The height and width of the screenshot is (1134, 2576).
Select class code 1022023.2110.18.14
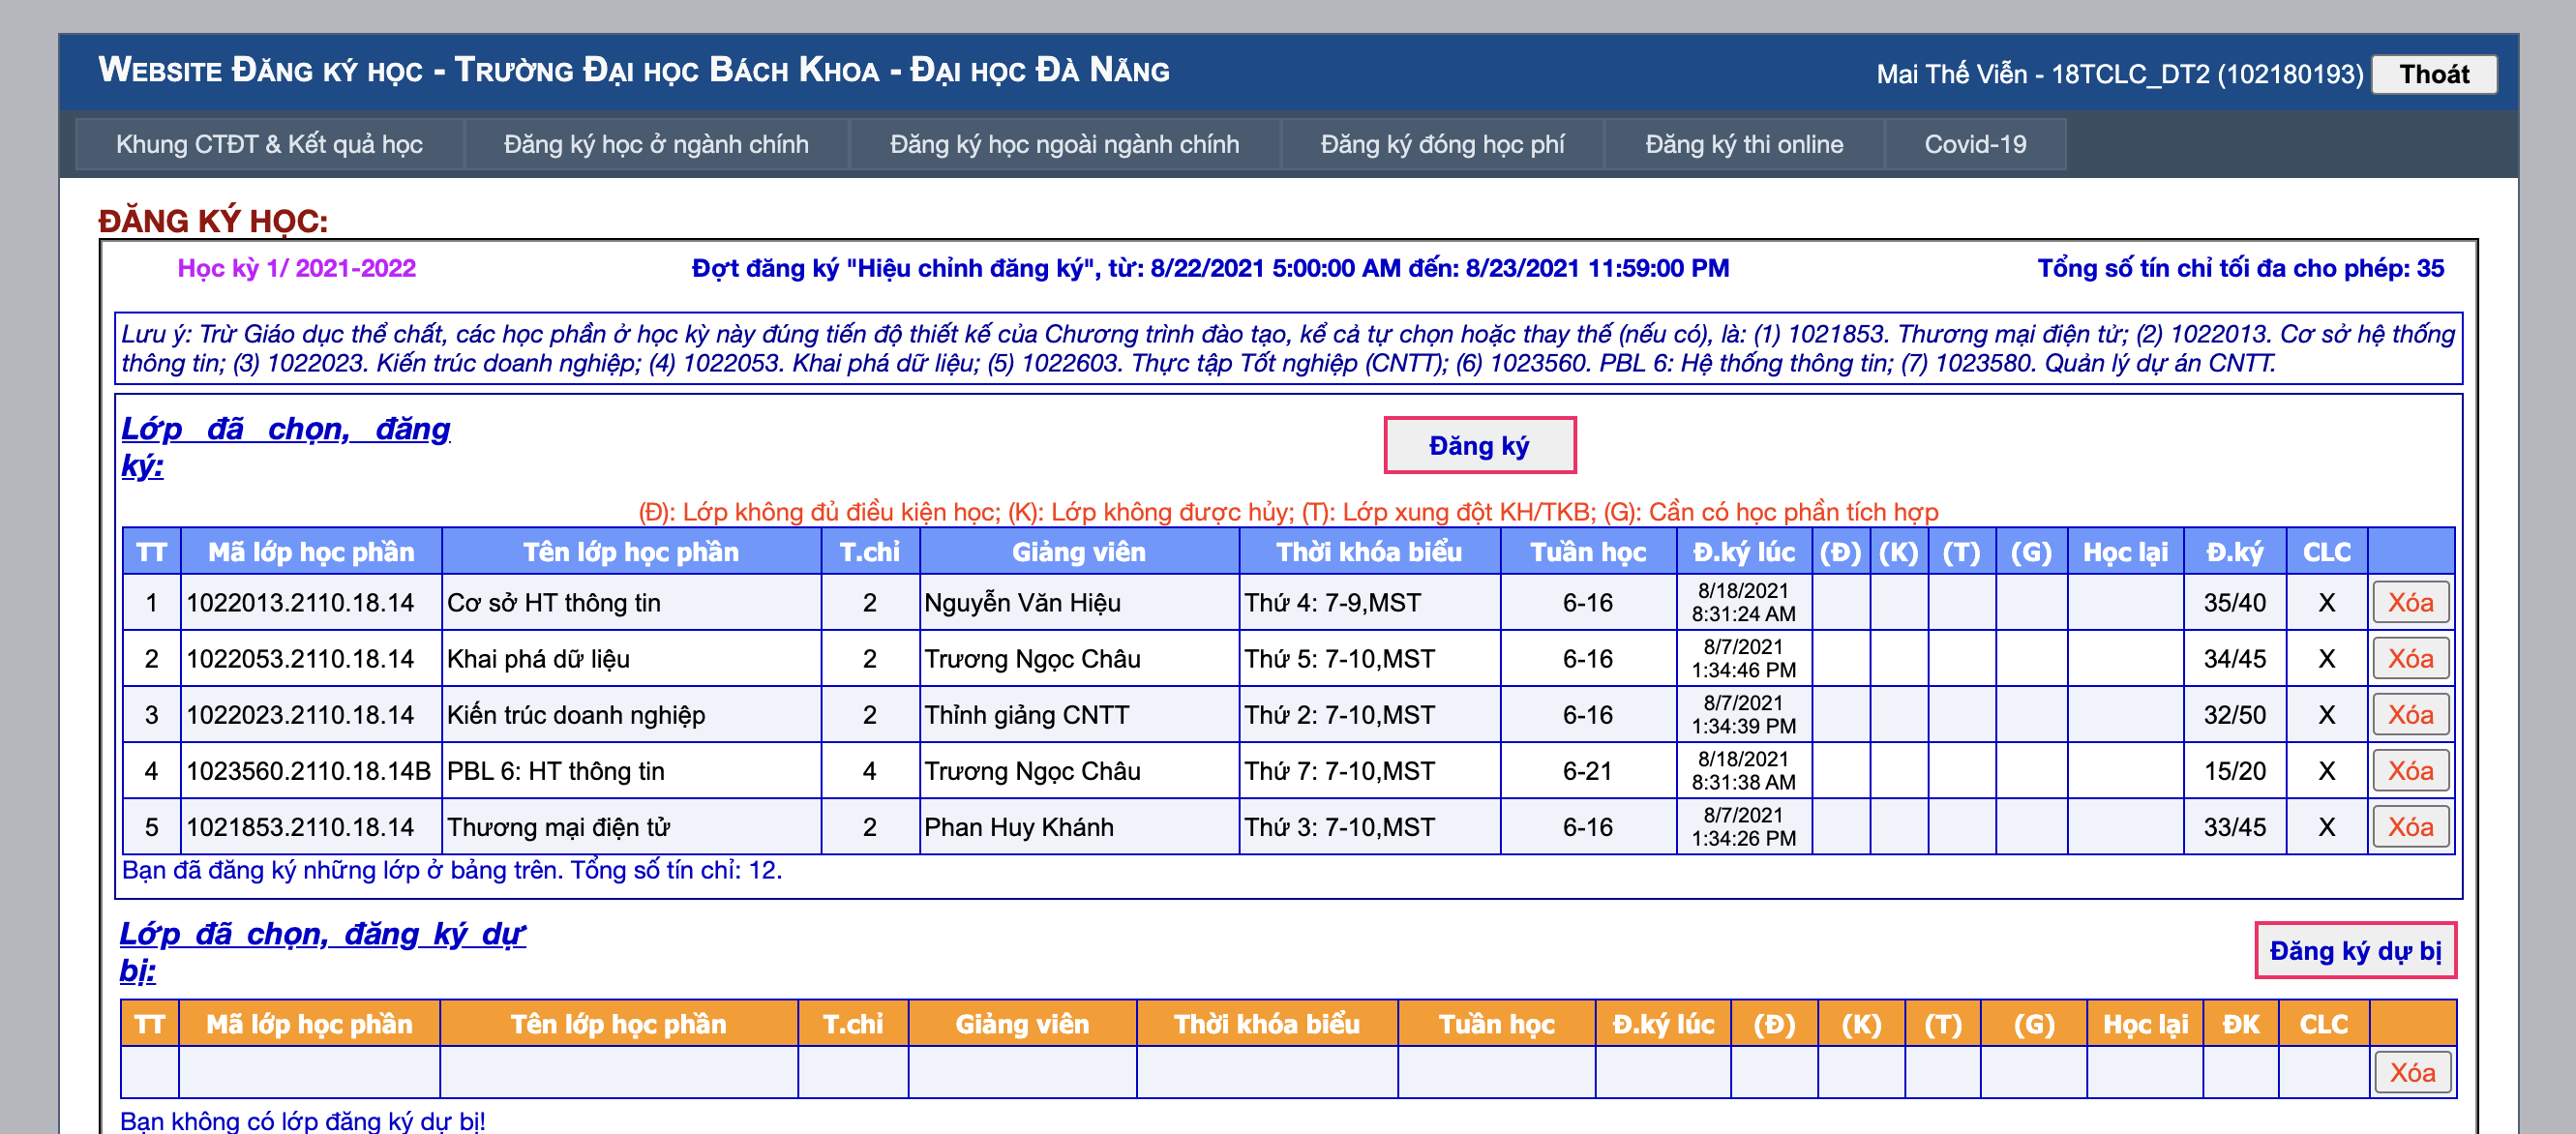[300, 715]
